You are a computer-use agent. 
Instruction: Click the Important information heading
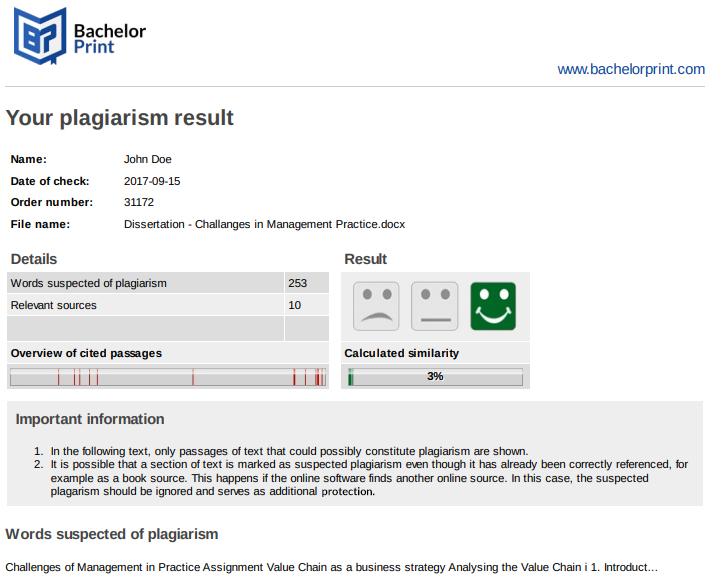pyautogui.click(x=90, y=419)
